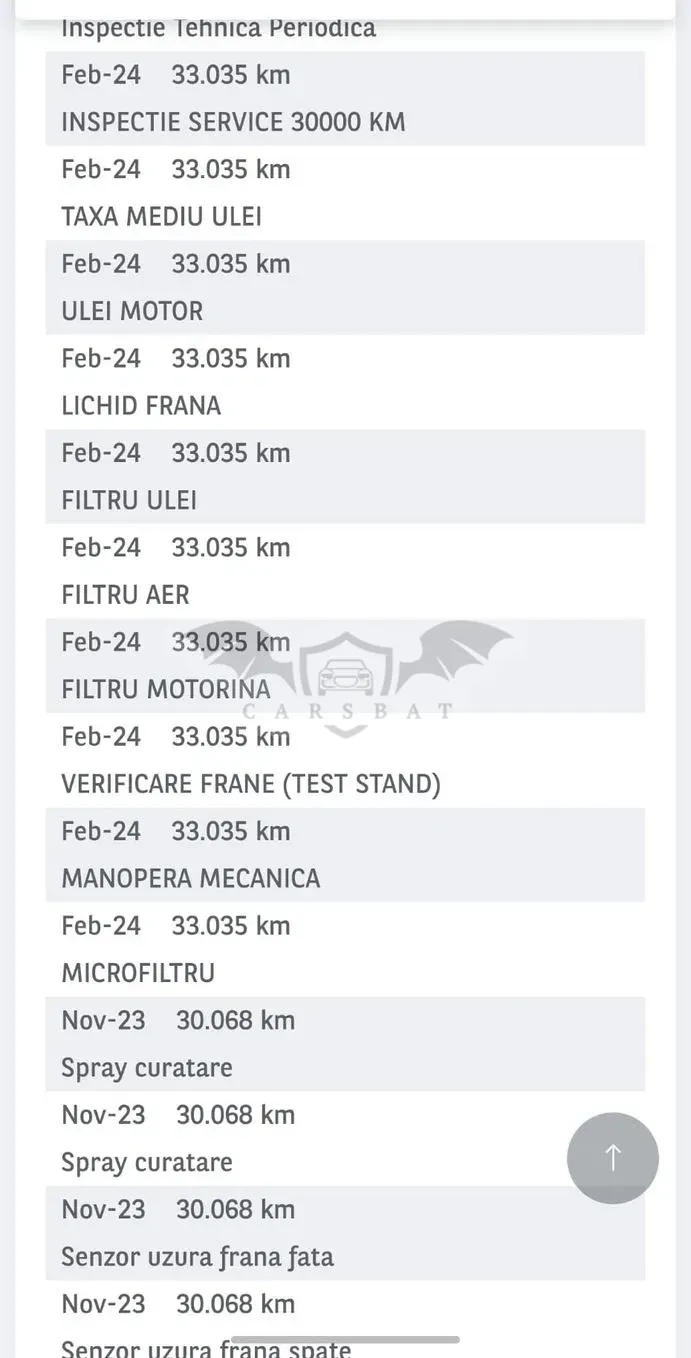Select the LICHID FRANA entry

click(345, 382)
